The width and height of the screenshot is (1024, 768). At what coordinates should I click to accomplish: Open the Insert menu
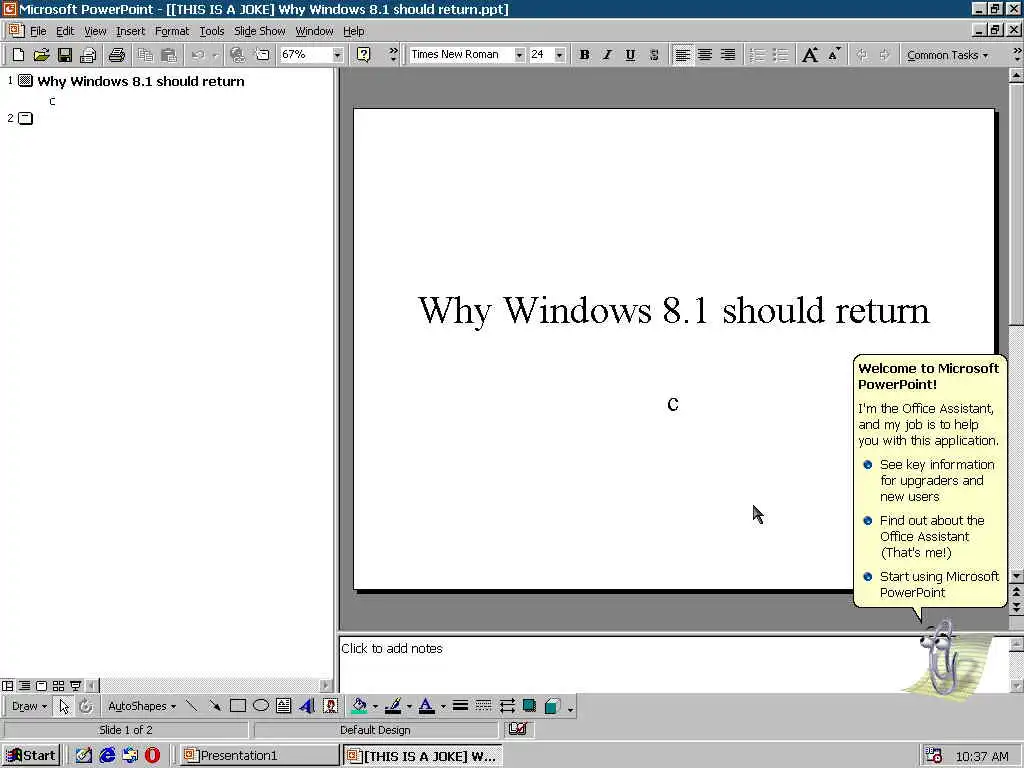(131, 31)
